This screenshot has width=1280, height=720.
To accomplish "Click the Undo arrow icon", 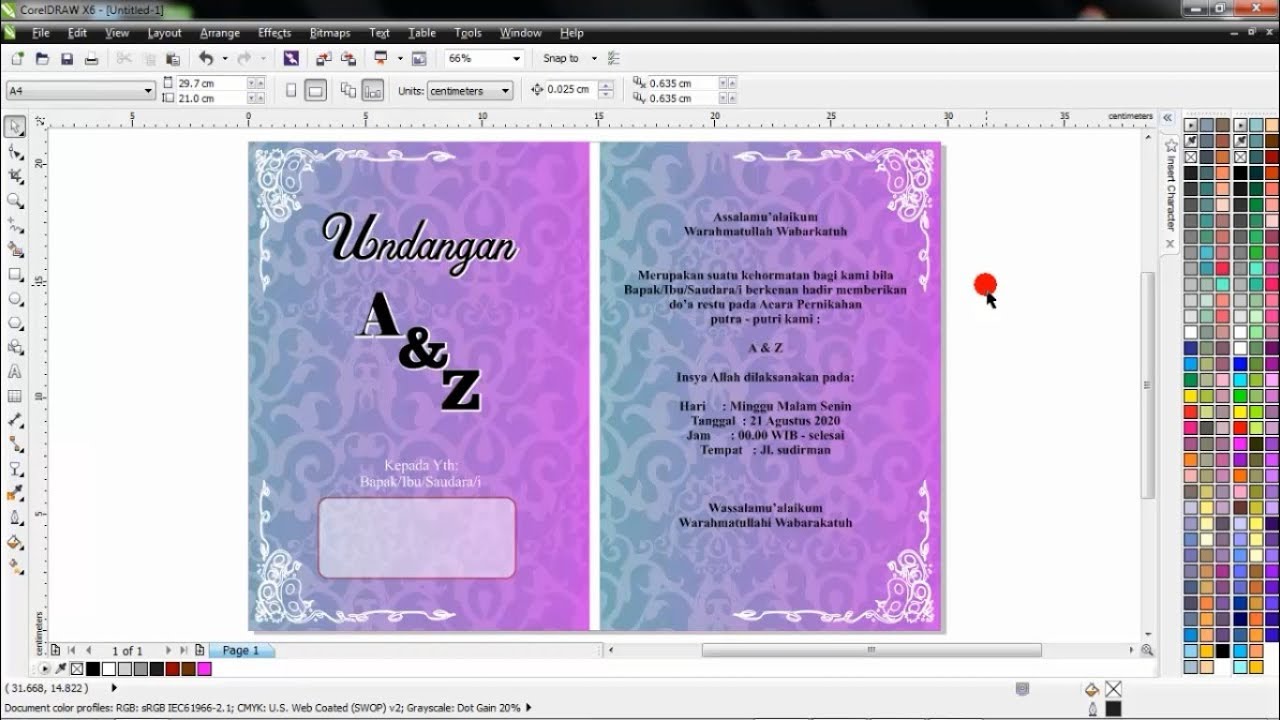I will click(x=206, y=59).
